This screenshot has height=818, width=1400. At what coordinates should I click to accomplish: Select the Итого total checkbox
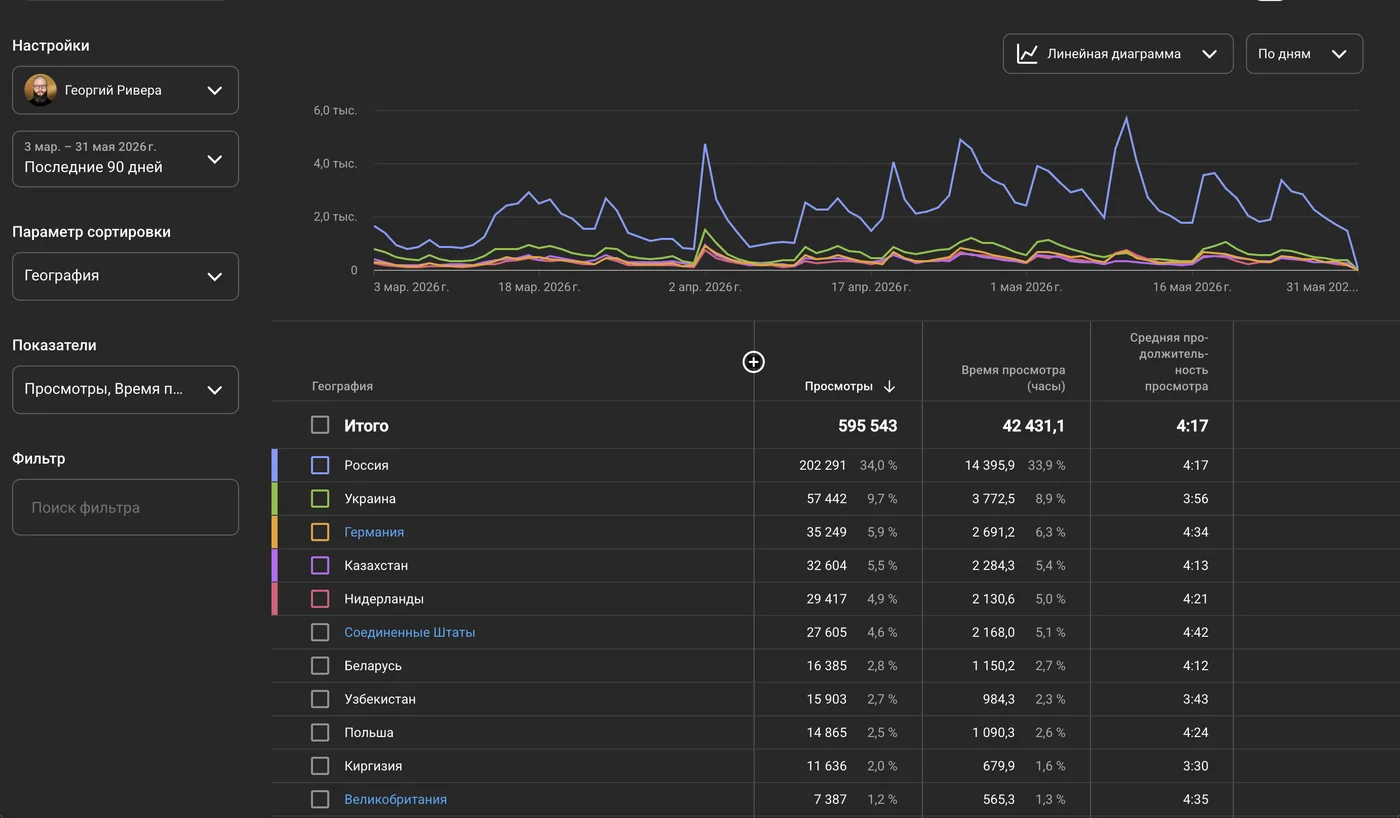pos(320,425)
